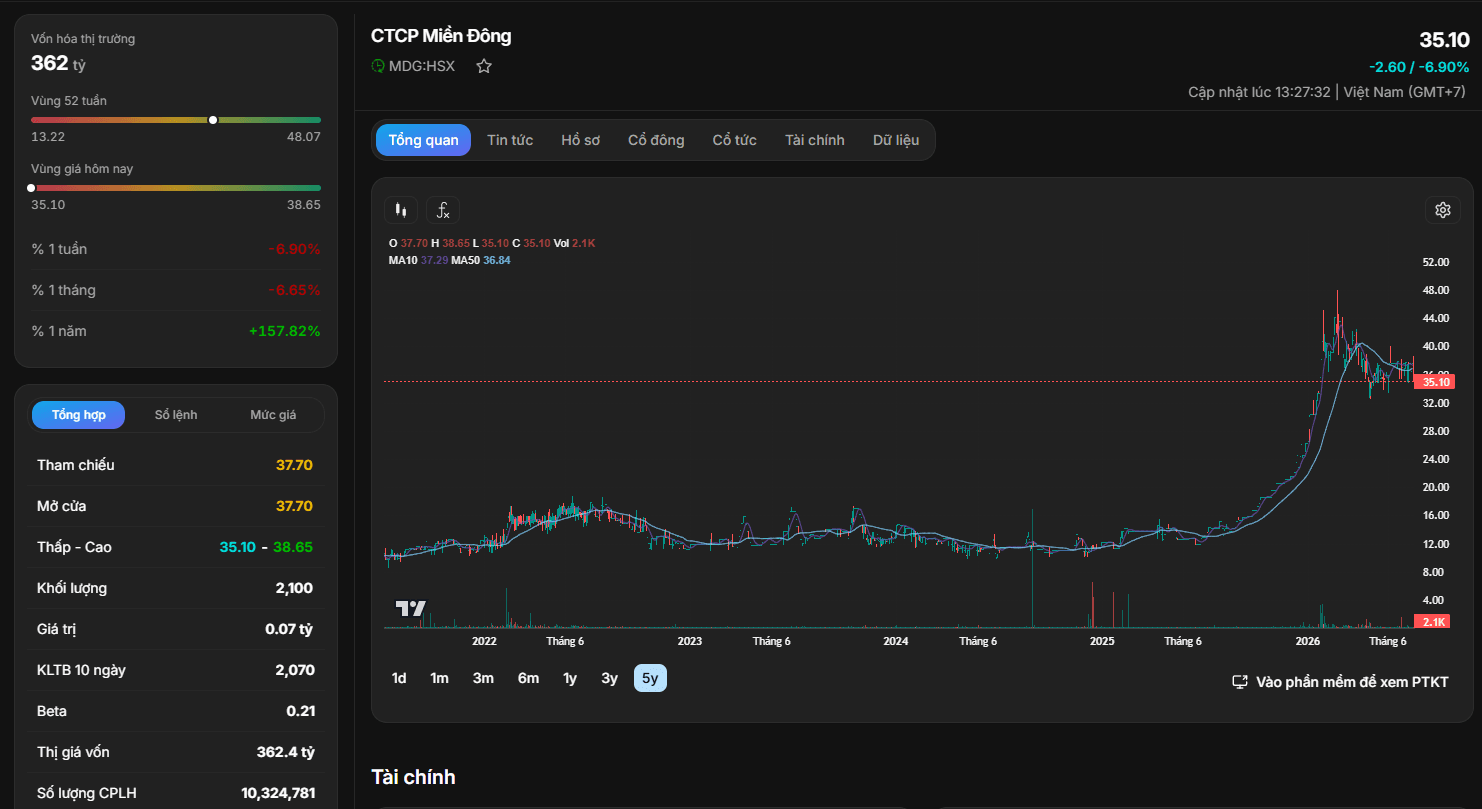1482x809 pixels.
Task: Open chart settings gear icon
Action: click(1442, 210)
